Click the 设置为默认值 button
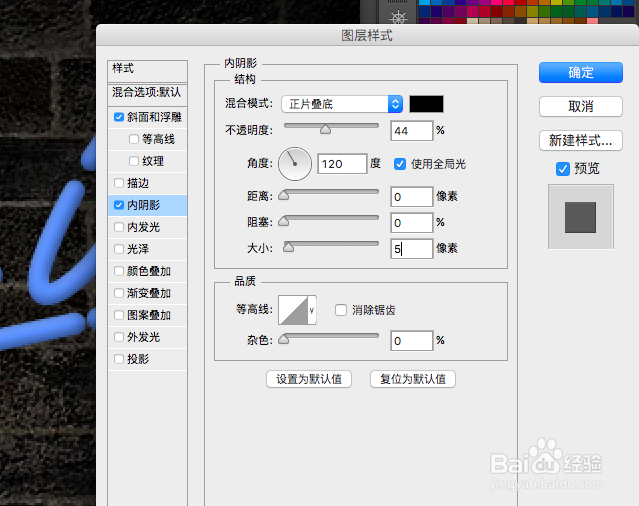Viewport: 639px width, 506px height. [309, 379]
